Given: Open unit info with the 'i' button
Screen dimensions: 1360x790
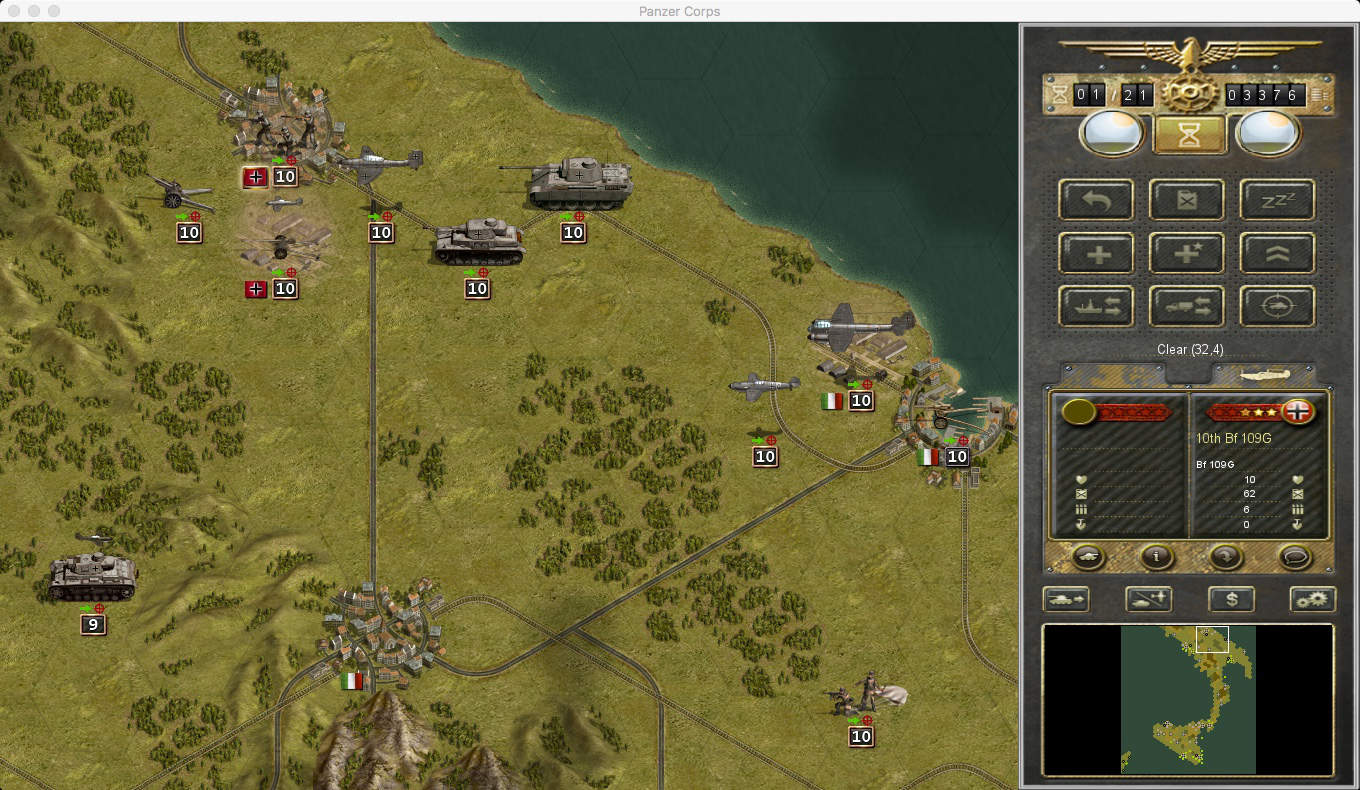Looking at the screenshot, I should pos(1157,557).
